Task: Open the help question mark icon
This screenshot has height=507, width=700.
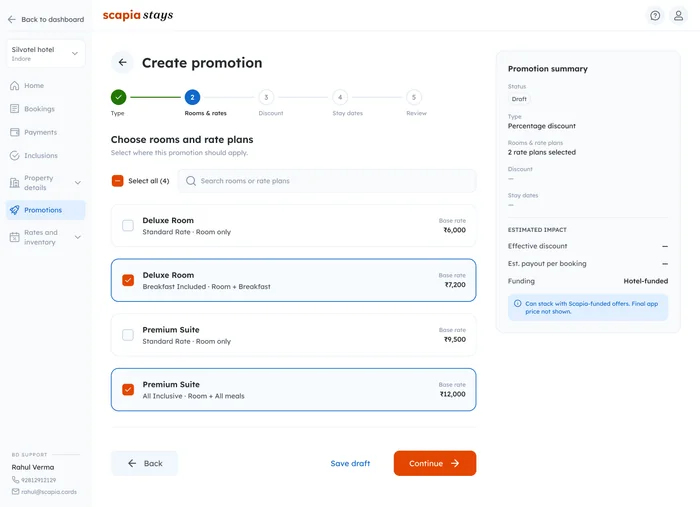Action: [655, 16]
